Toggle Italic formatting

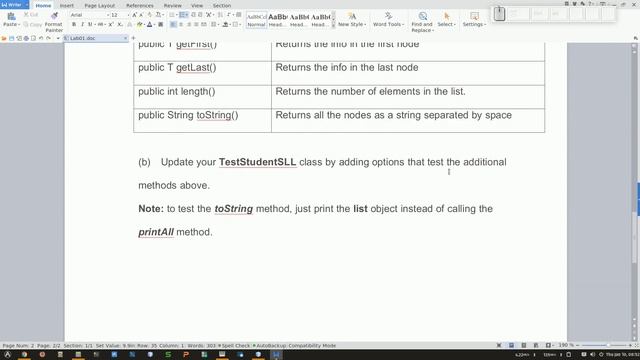[82, 24]
